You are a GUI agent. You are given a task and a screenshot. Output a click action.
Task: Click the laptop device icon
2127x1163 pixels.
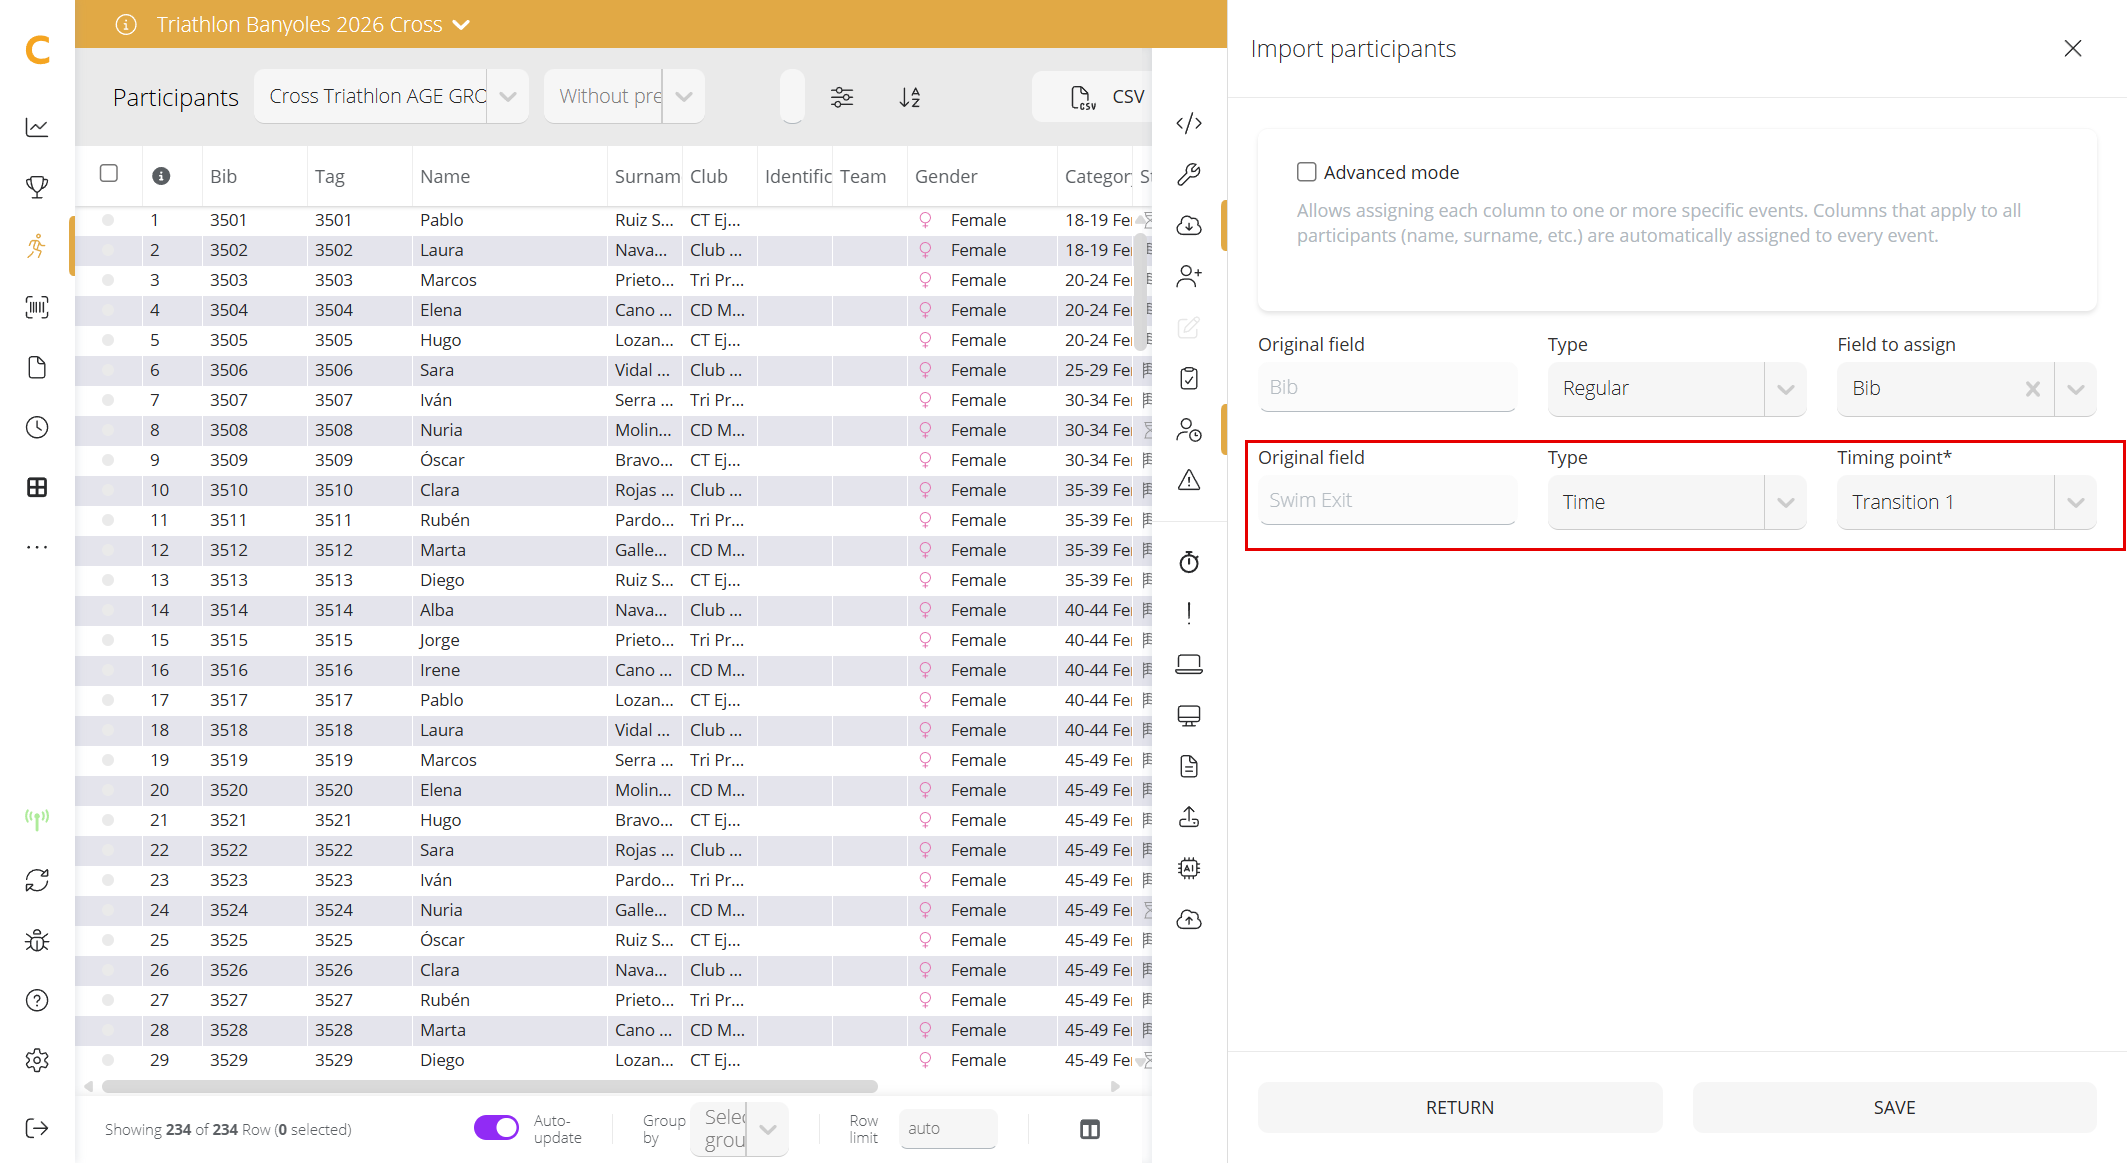1189,664
